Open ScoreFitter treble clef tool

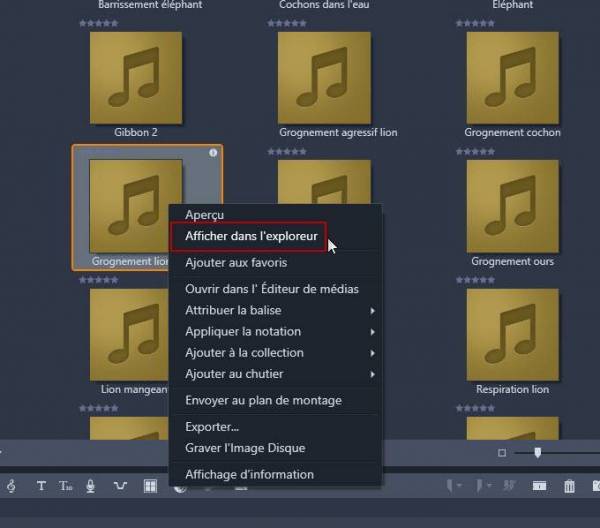coord(11,487)
